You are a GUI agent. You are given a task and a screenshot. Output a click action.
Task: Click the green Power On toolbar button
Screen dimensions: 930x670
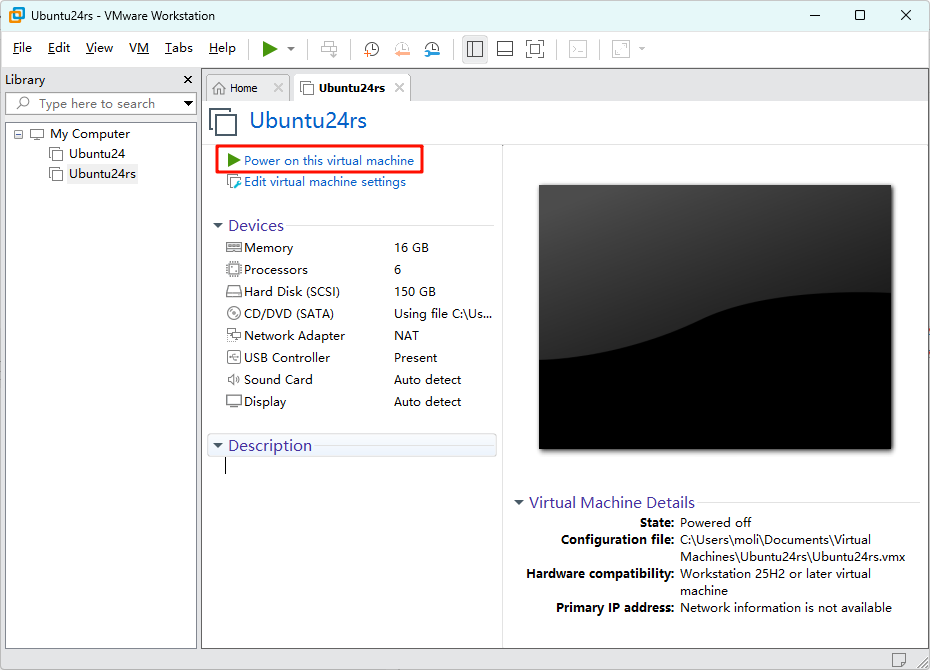(x=270, y=49)
